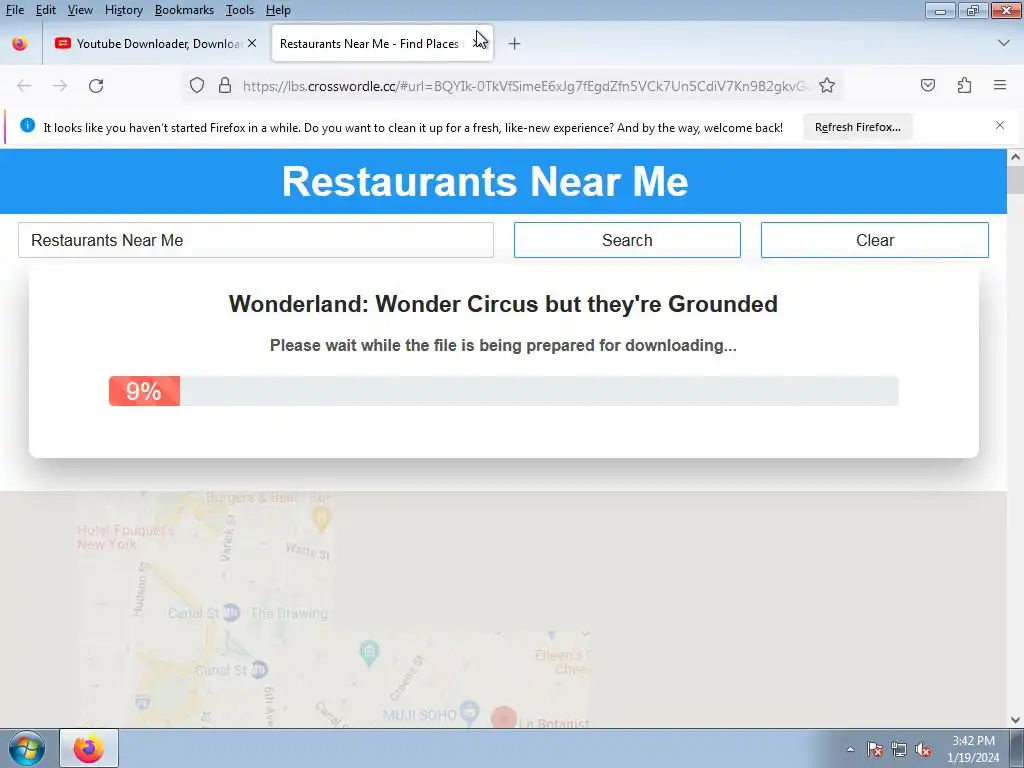
Task: Click the Refresh Firefox... button
Action: (857, 127)
